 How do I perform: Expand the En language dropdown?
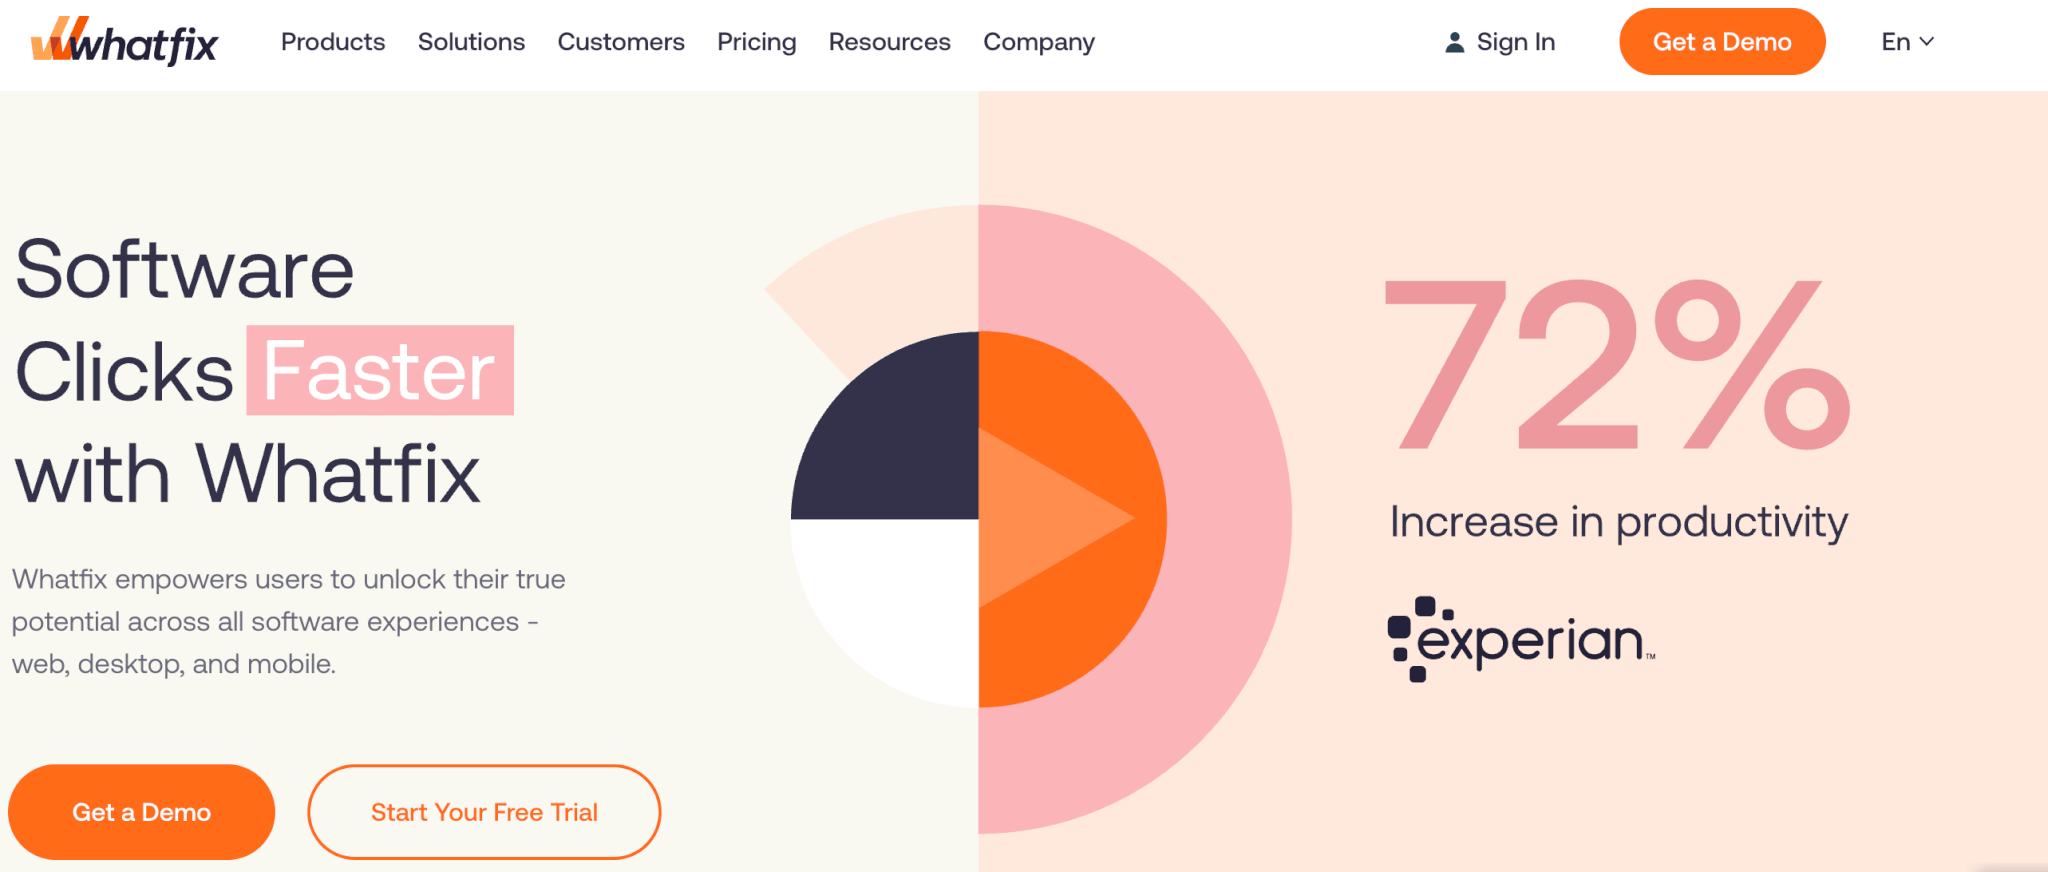[x=1907, y=42]
